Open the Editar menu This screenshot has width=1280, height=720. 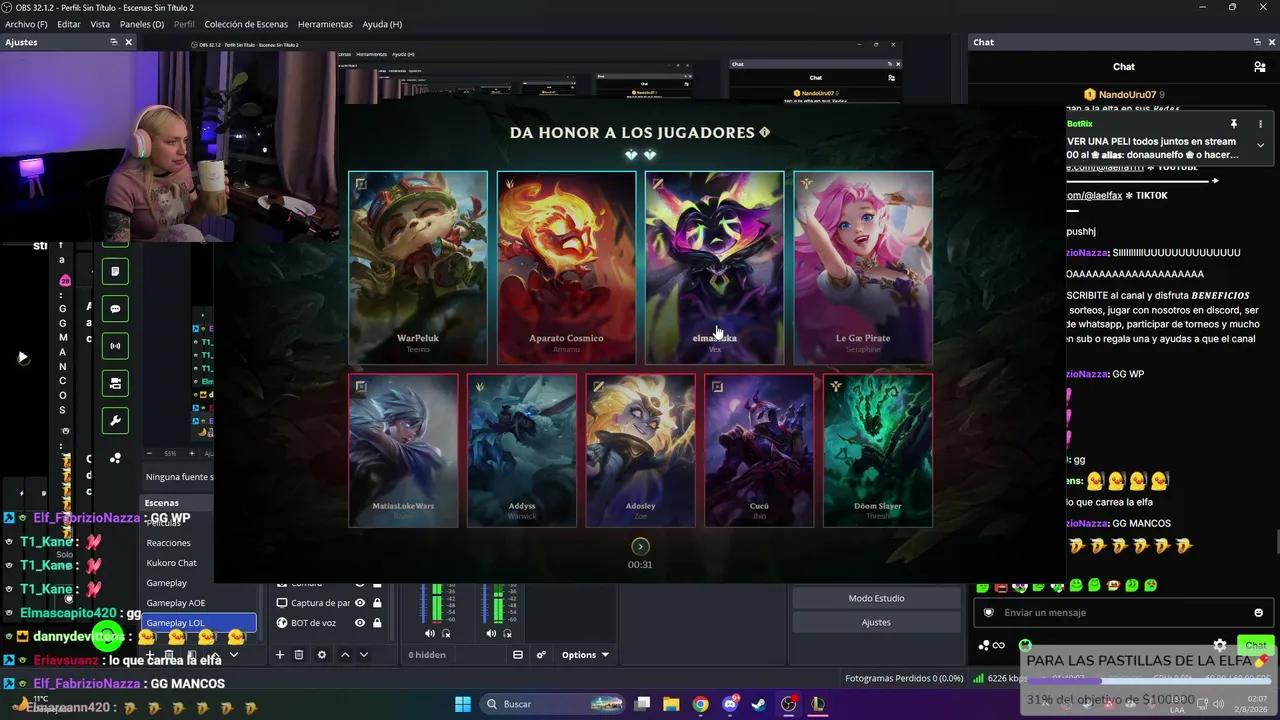[x=69, y=24]
